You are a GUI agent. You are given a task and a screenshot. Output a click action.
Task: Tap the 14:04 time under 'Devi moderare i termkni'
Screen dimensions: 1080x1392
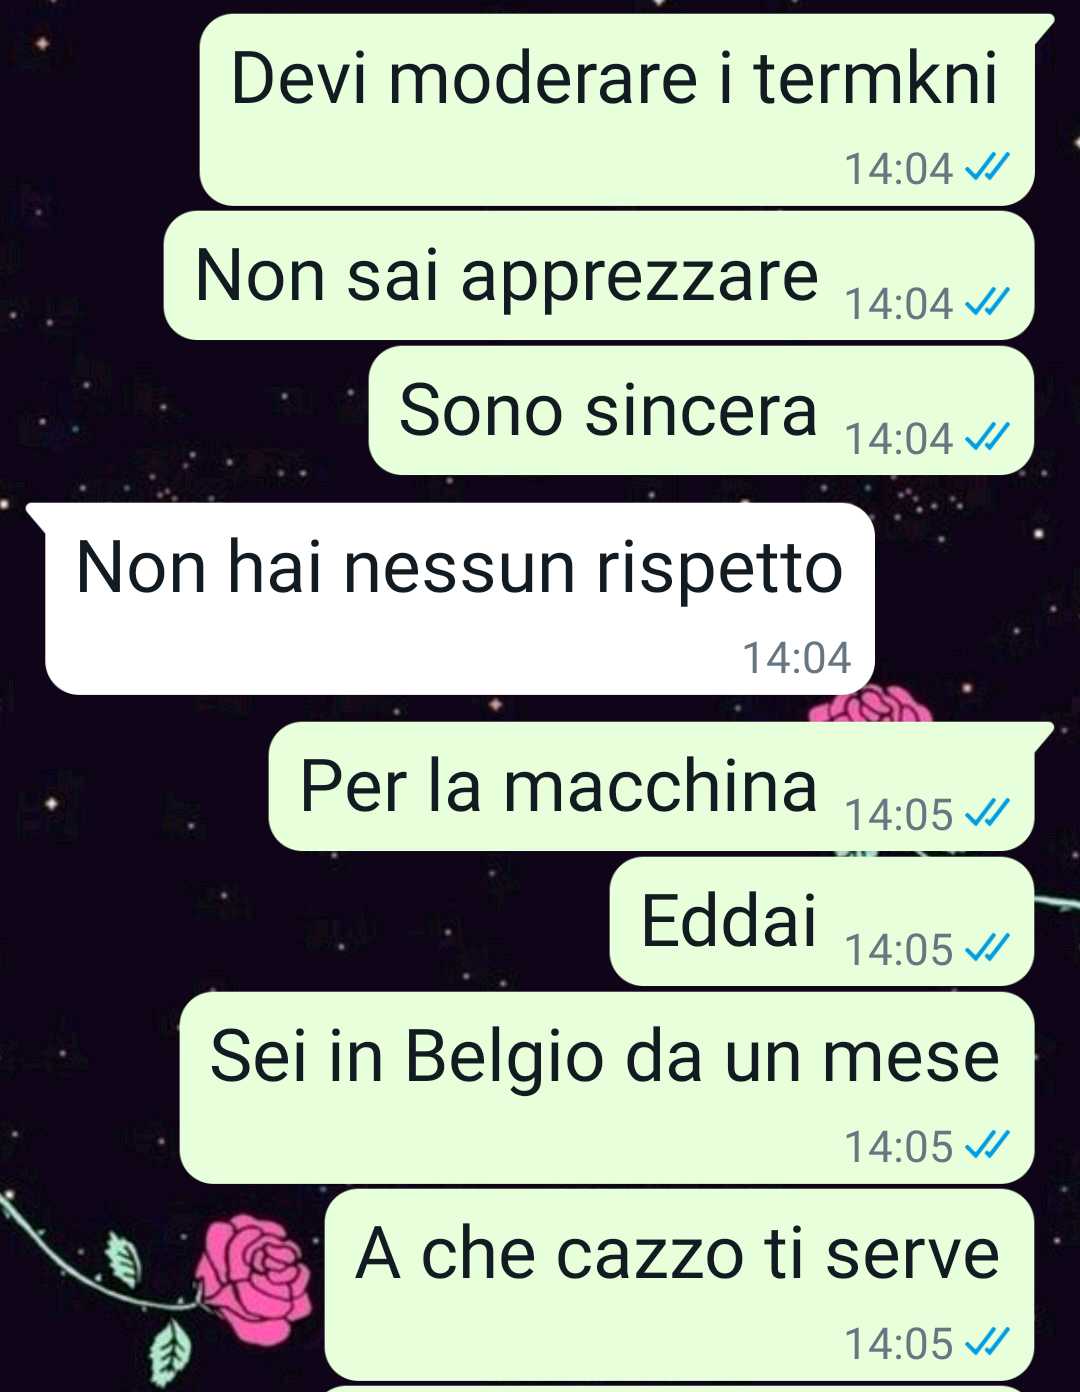[x=899, y=168]
